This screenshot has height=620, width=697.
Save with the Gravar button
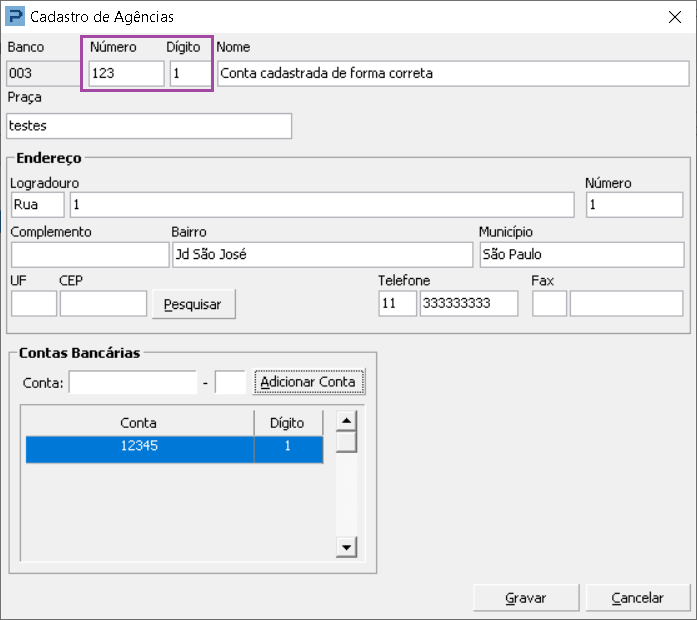(526, 598)
